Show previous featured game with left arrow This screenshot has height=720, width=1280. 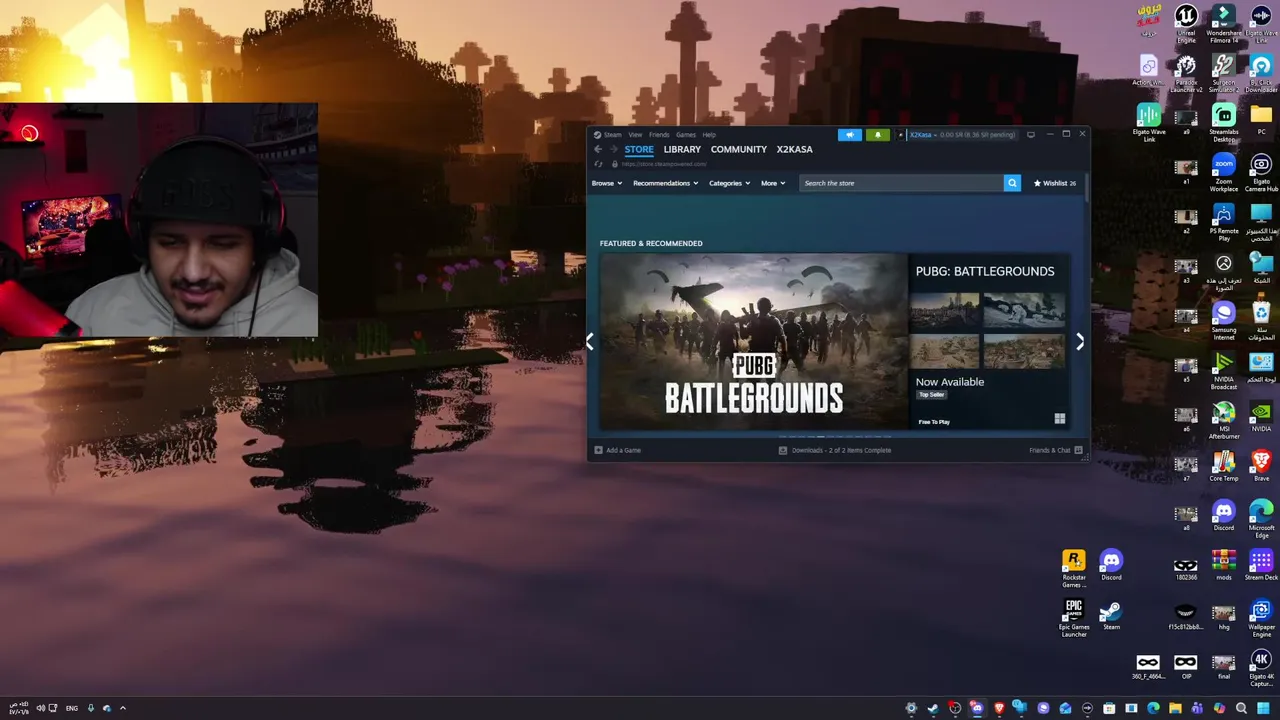[590, 342]
